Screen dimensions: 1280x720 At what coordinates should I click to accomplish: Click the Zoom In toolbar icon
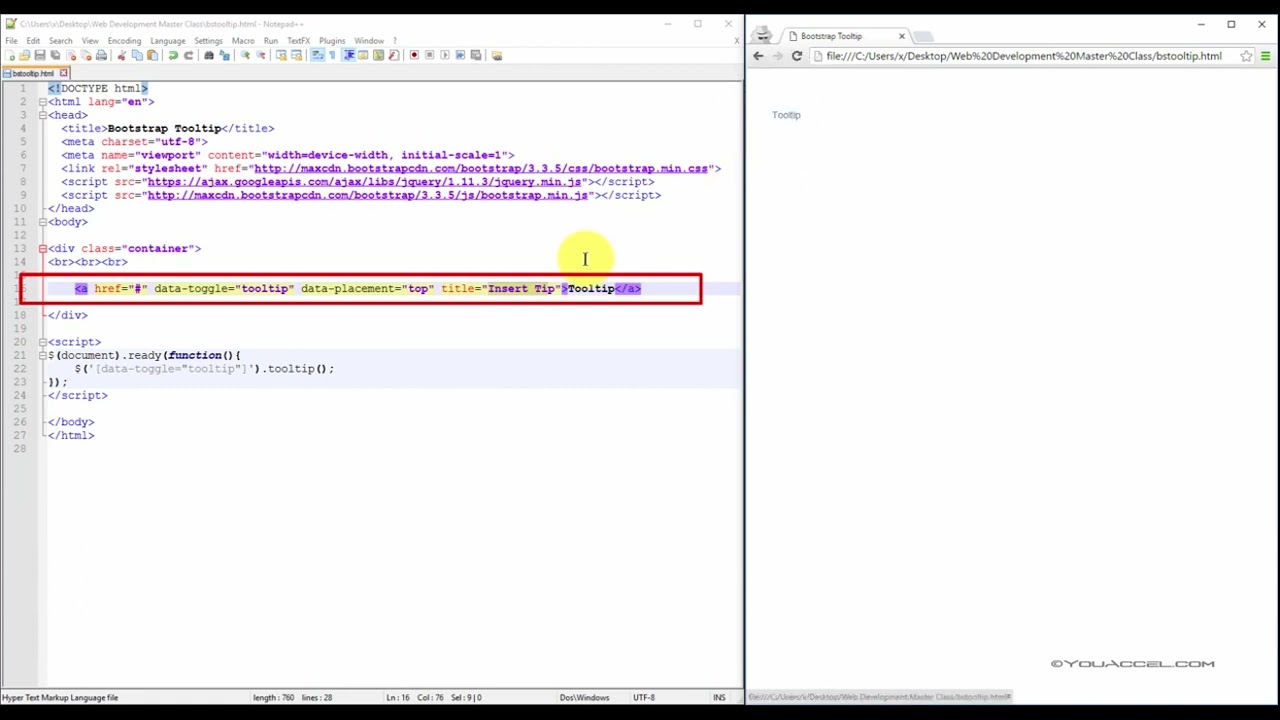pyautogui.click(x=244, y=55)
